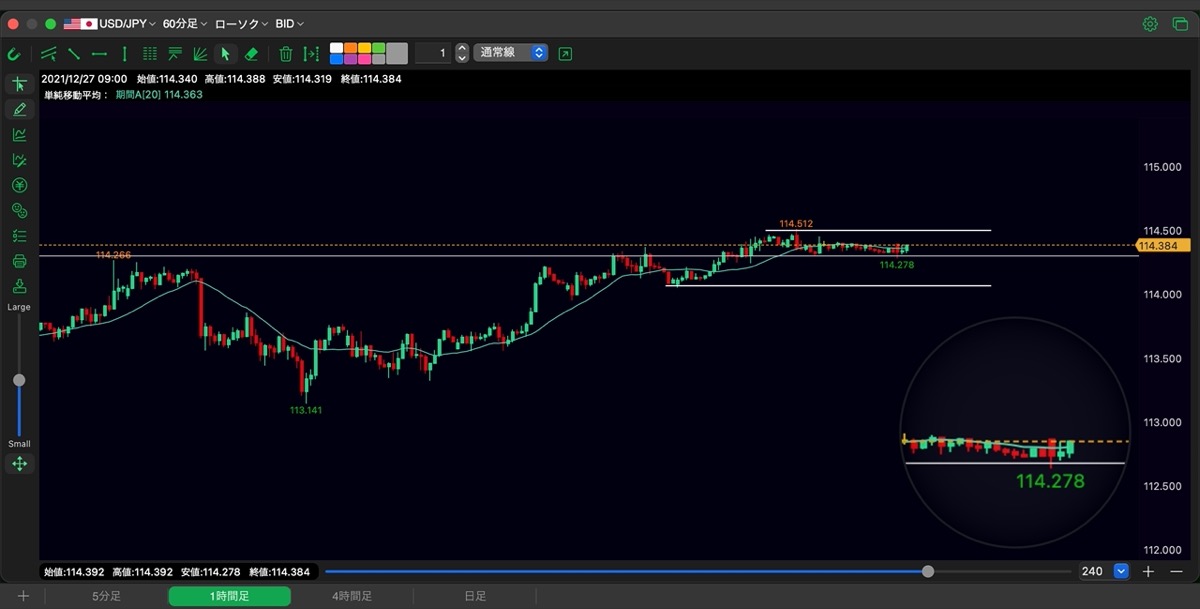Open the yen currency icon
This screenshot has width=1200, height=609.
(x=19, y=185)
